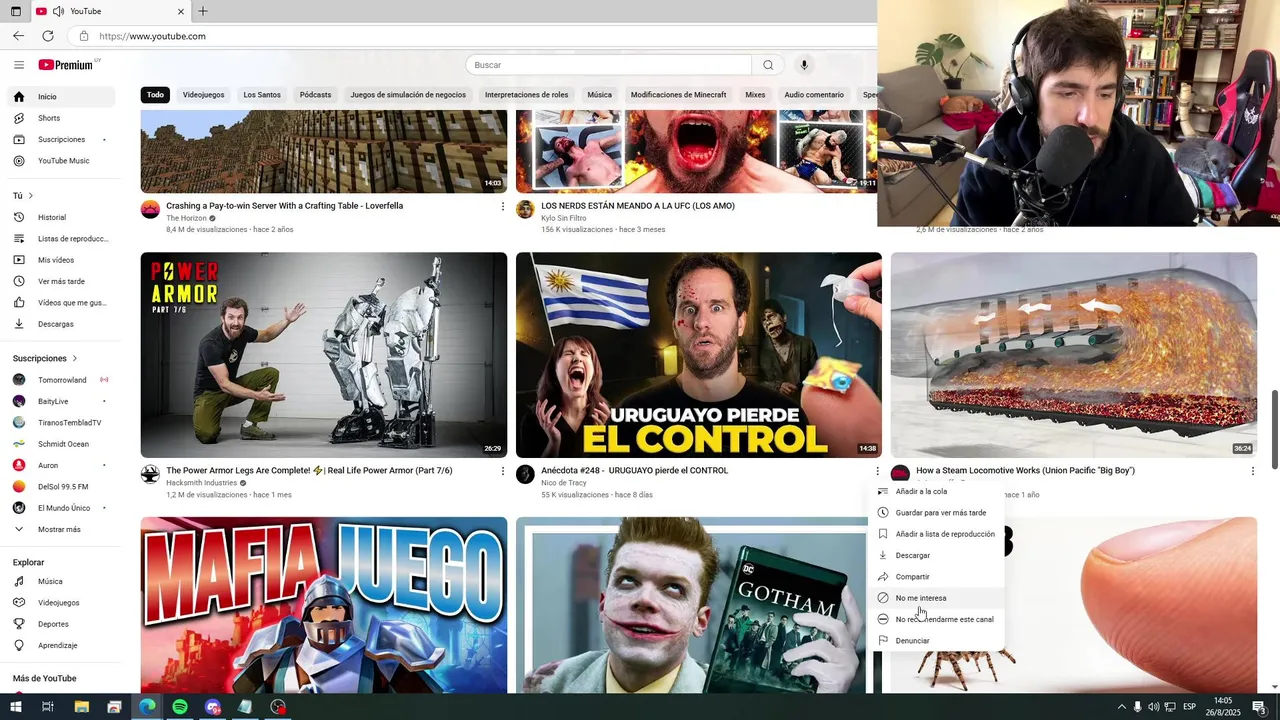Open Ver más tarde sidebar item
This screenshot has width=1280, height=720.
point(61,281)
